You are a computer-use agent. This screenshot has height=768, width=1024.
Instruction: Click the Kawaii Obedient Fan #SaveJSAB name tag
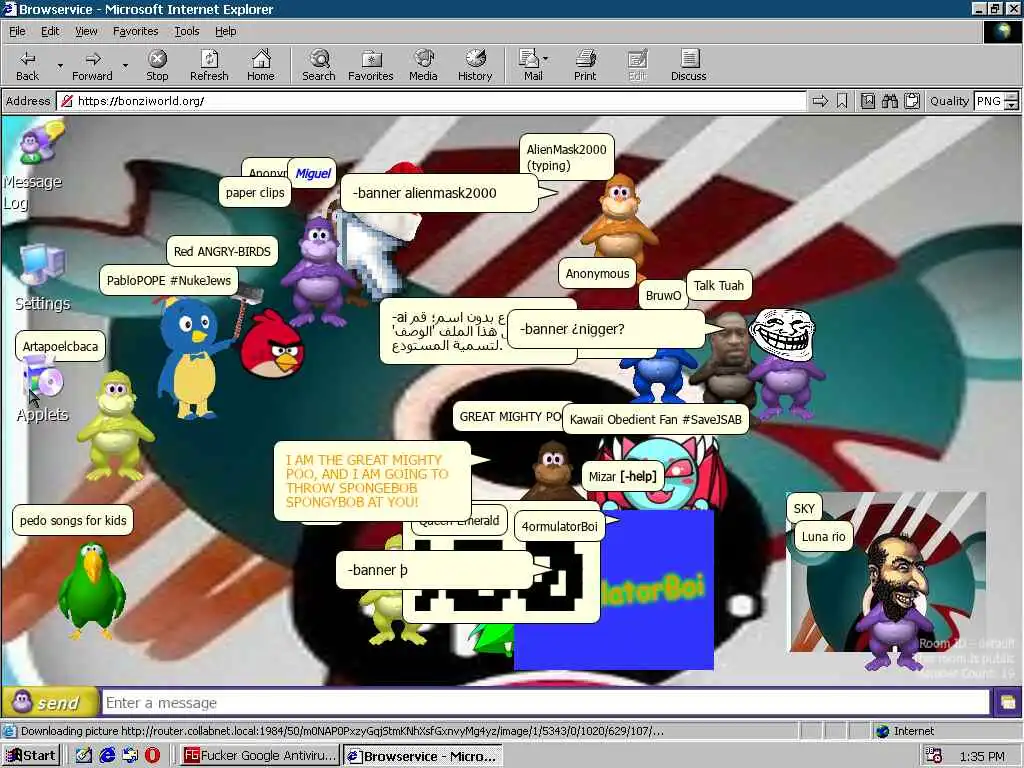pyautogui.click(x=655, y=419)
